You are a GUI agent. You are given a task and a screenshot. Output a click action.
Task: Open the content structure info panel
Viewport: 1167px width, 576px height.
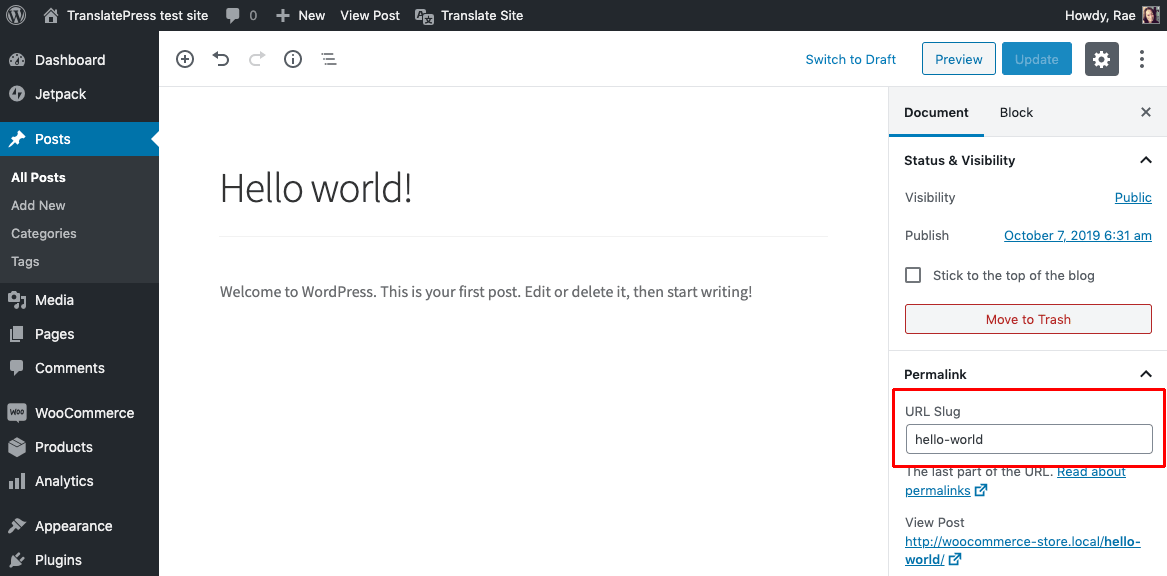tap(293, 59)
